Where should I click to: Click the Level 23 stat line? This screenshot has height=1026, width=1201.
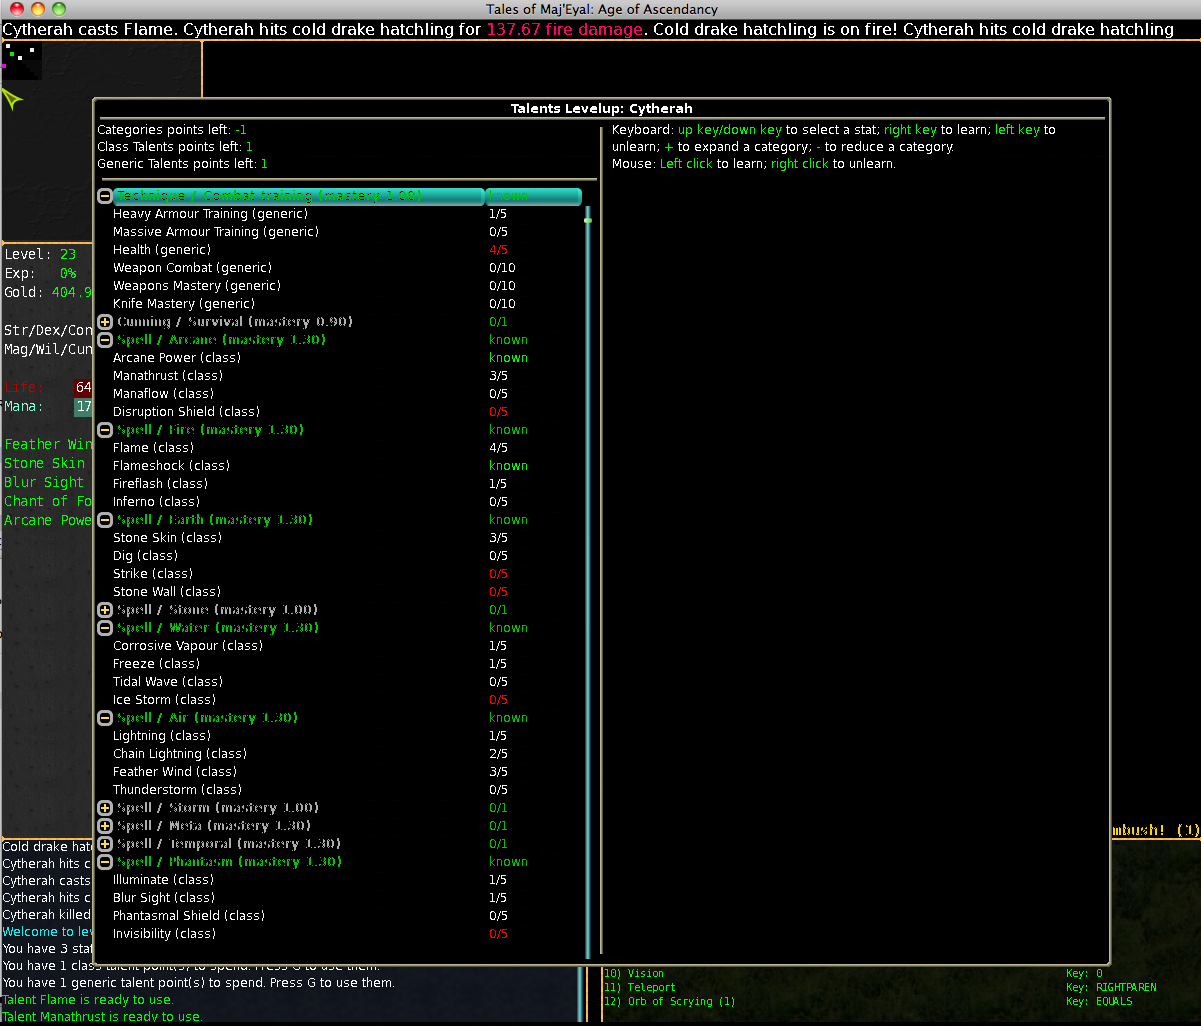tap(40, 255)
